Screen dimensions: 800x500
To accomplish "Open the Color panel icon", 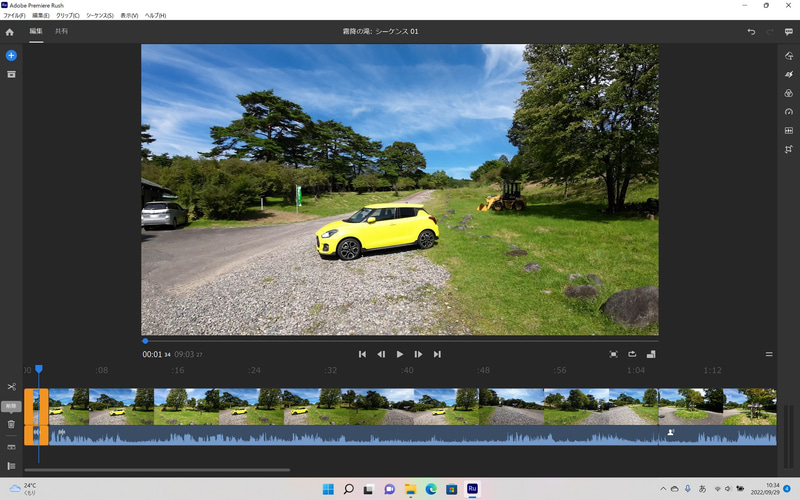I will coord(789,93).
